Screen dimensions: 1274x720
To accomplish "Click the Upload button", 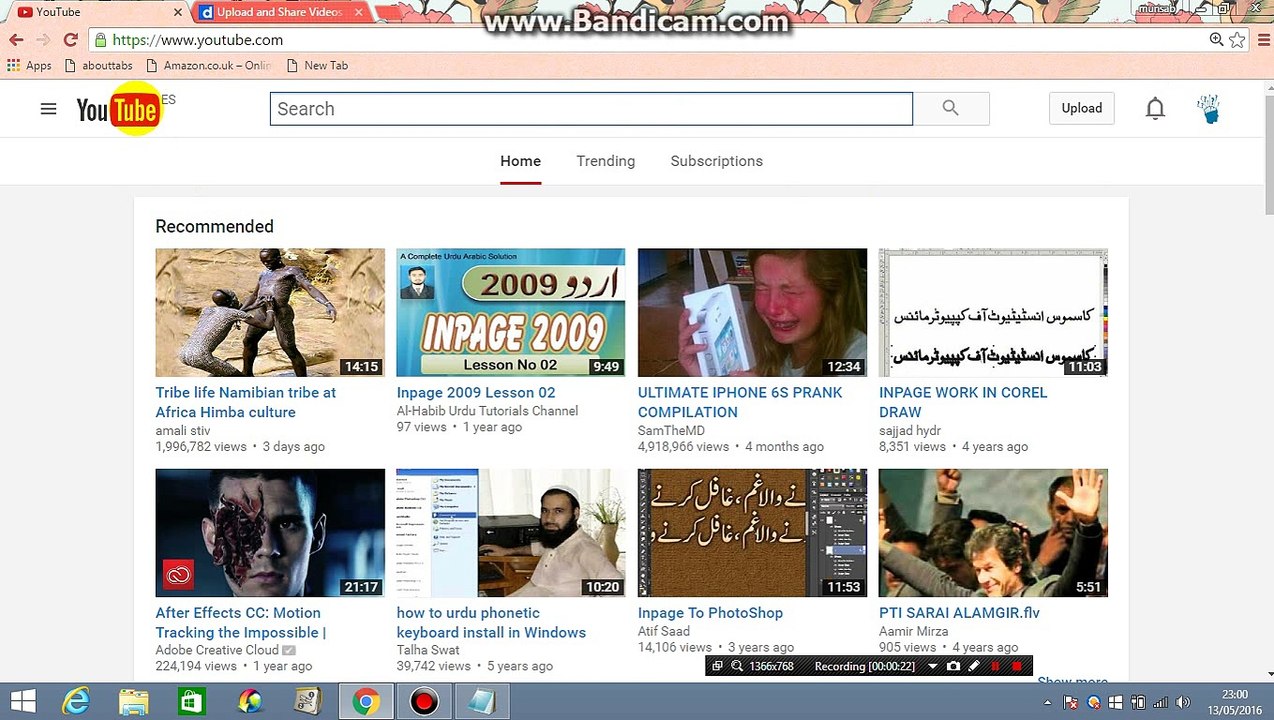I will (1081, 108).
